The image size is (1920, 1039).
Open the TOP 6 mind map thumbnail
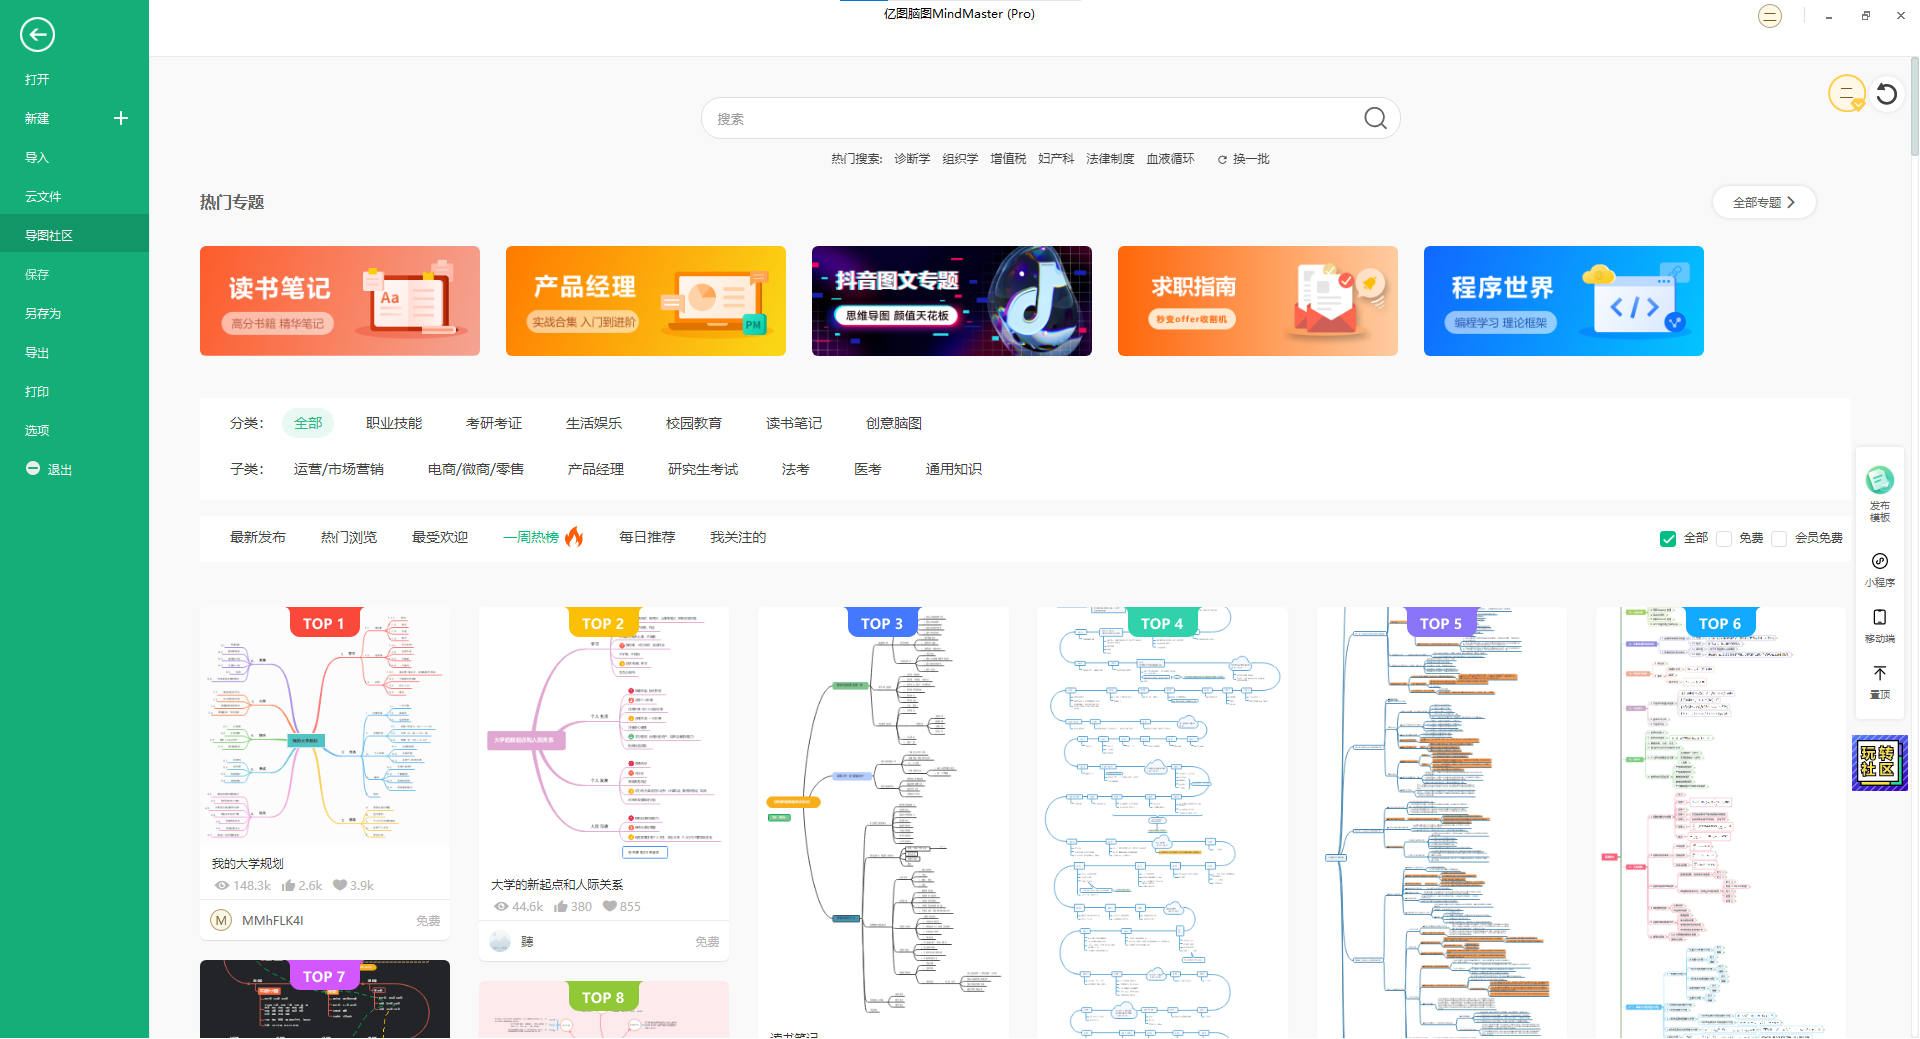(x=1720, y=822)
